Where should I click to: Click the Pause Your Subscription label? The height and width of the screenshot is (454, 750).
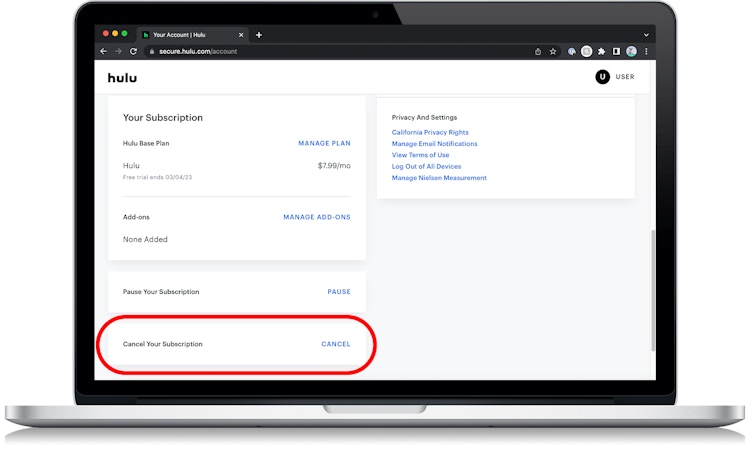pos(161,291)
